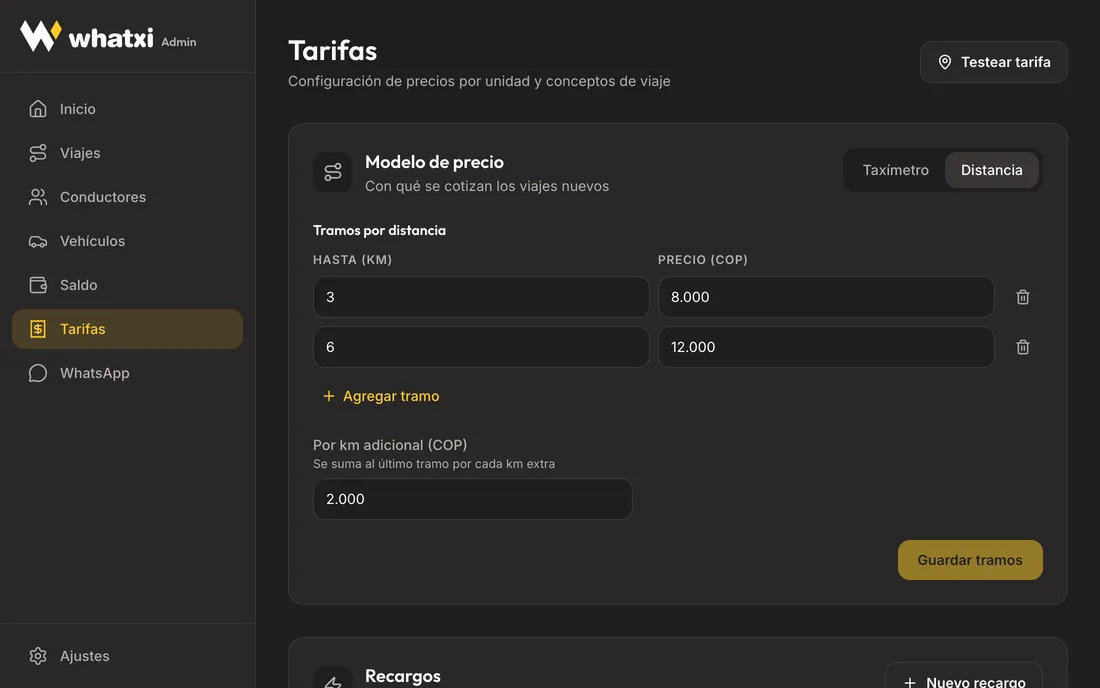1100x688 pixels.
Task: Open Ajustes at sidebar bottom
Action: click(127, 656)
